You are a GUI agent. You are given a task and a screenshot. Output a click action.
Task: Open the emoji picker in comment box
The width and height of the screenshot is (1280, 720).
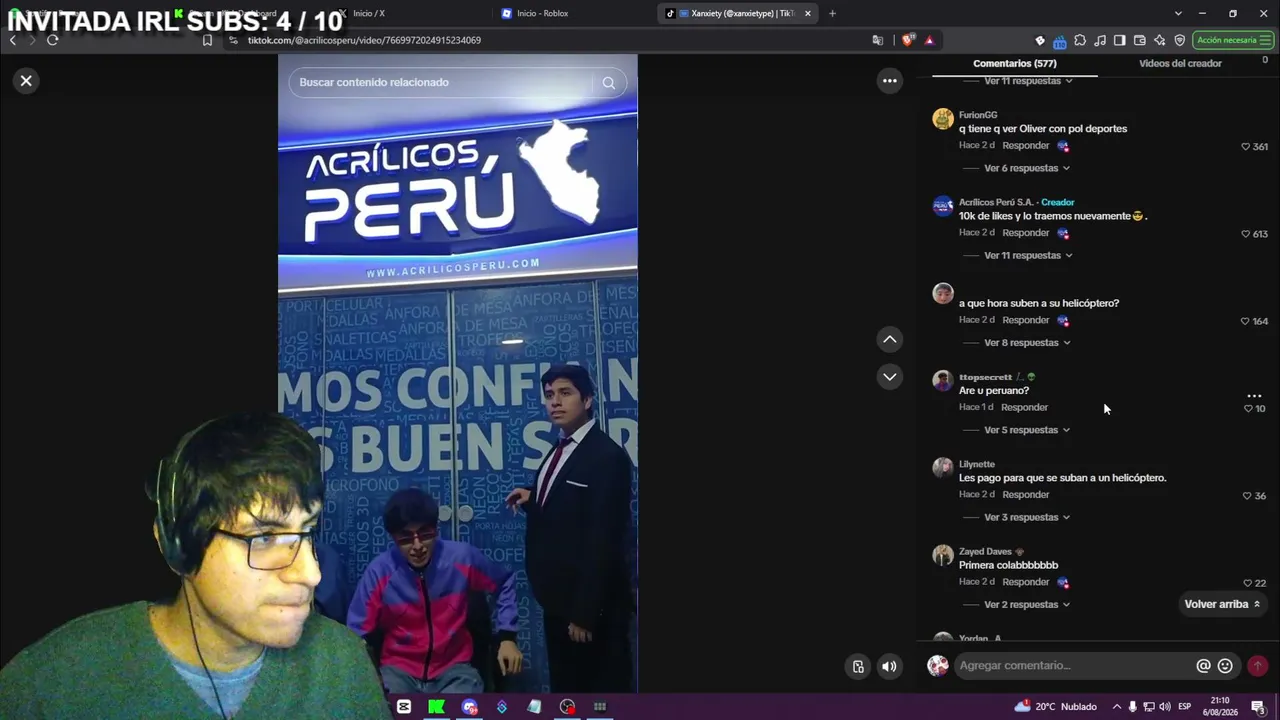click(1225, 666)
